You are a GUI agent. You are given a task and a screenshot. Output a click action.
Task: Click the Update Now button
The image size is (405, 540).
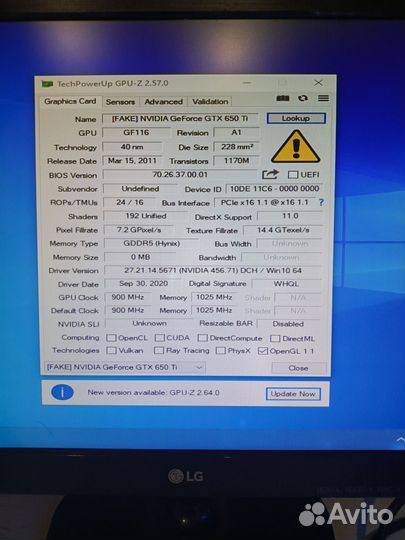tap(293, 394)
